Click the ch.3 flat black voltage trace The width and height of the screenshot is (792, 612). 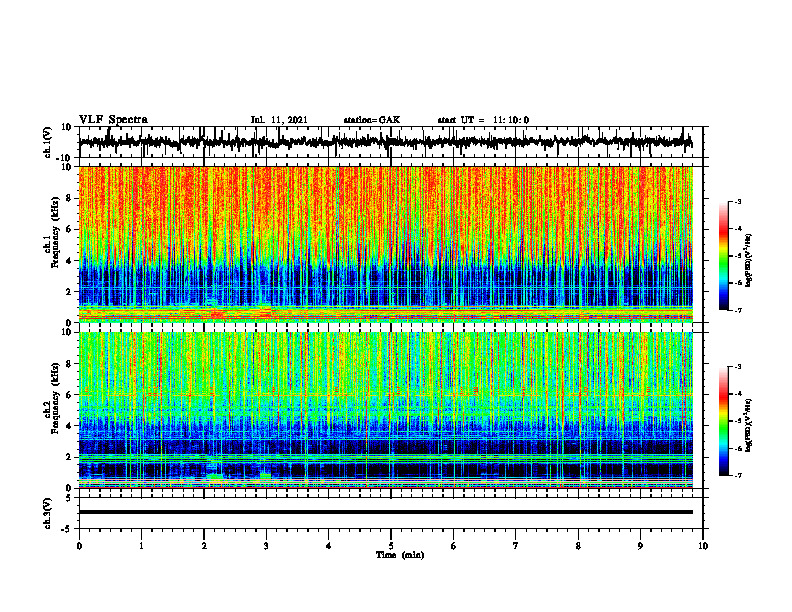coord(386,512)
